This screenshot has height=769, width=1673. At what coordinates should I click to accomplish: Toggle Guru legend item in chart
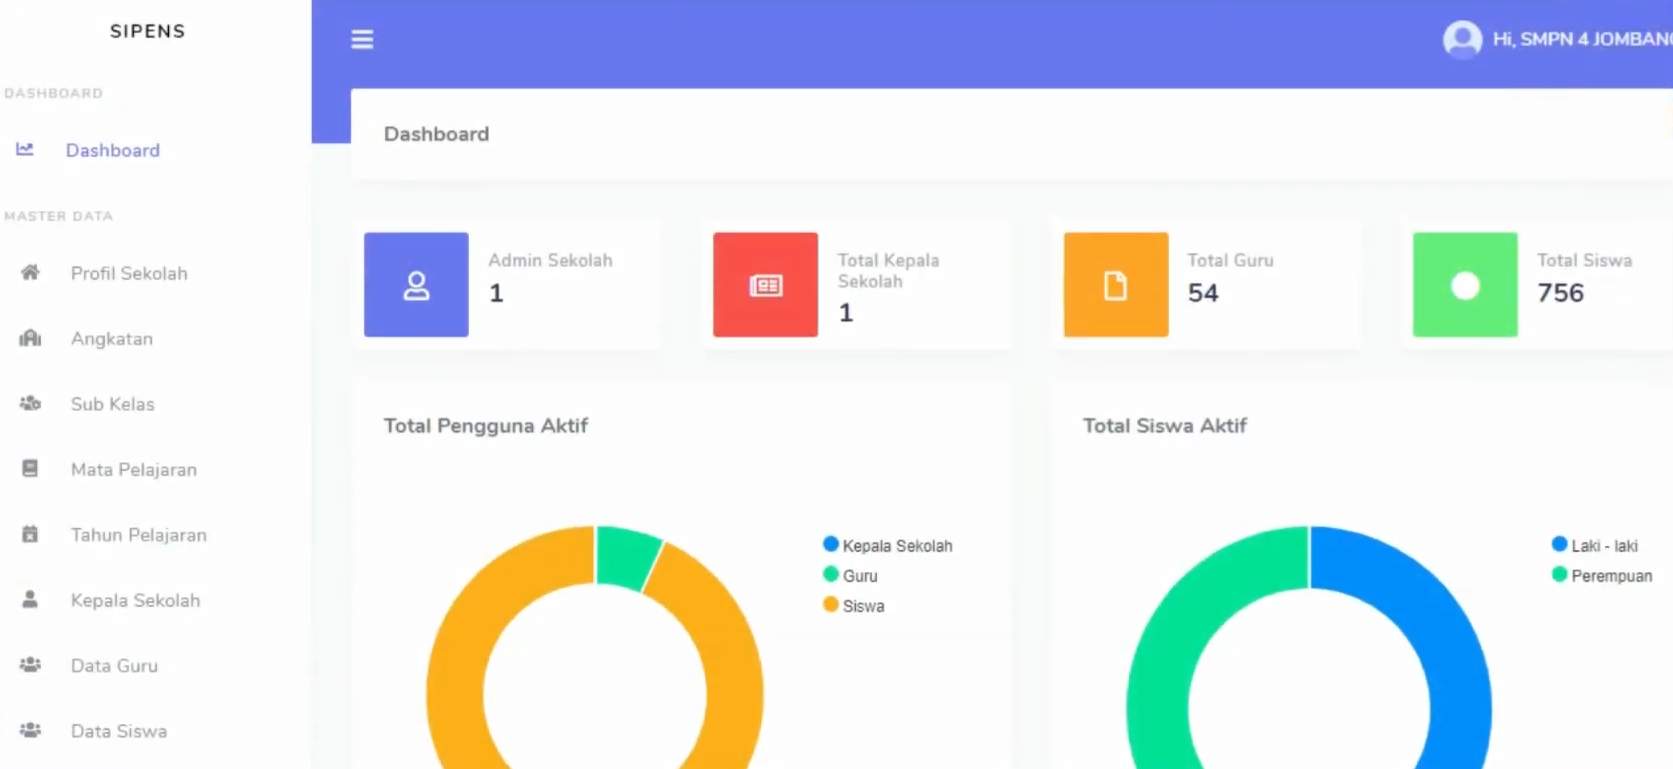coord(850,576)
